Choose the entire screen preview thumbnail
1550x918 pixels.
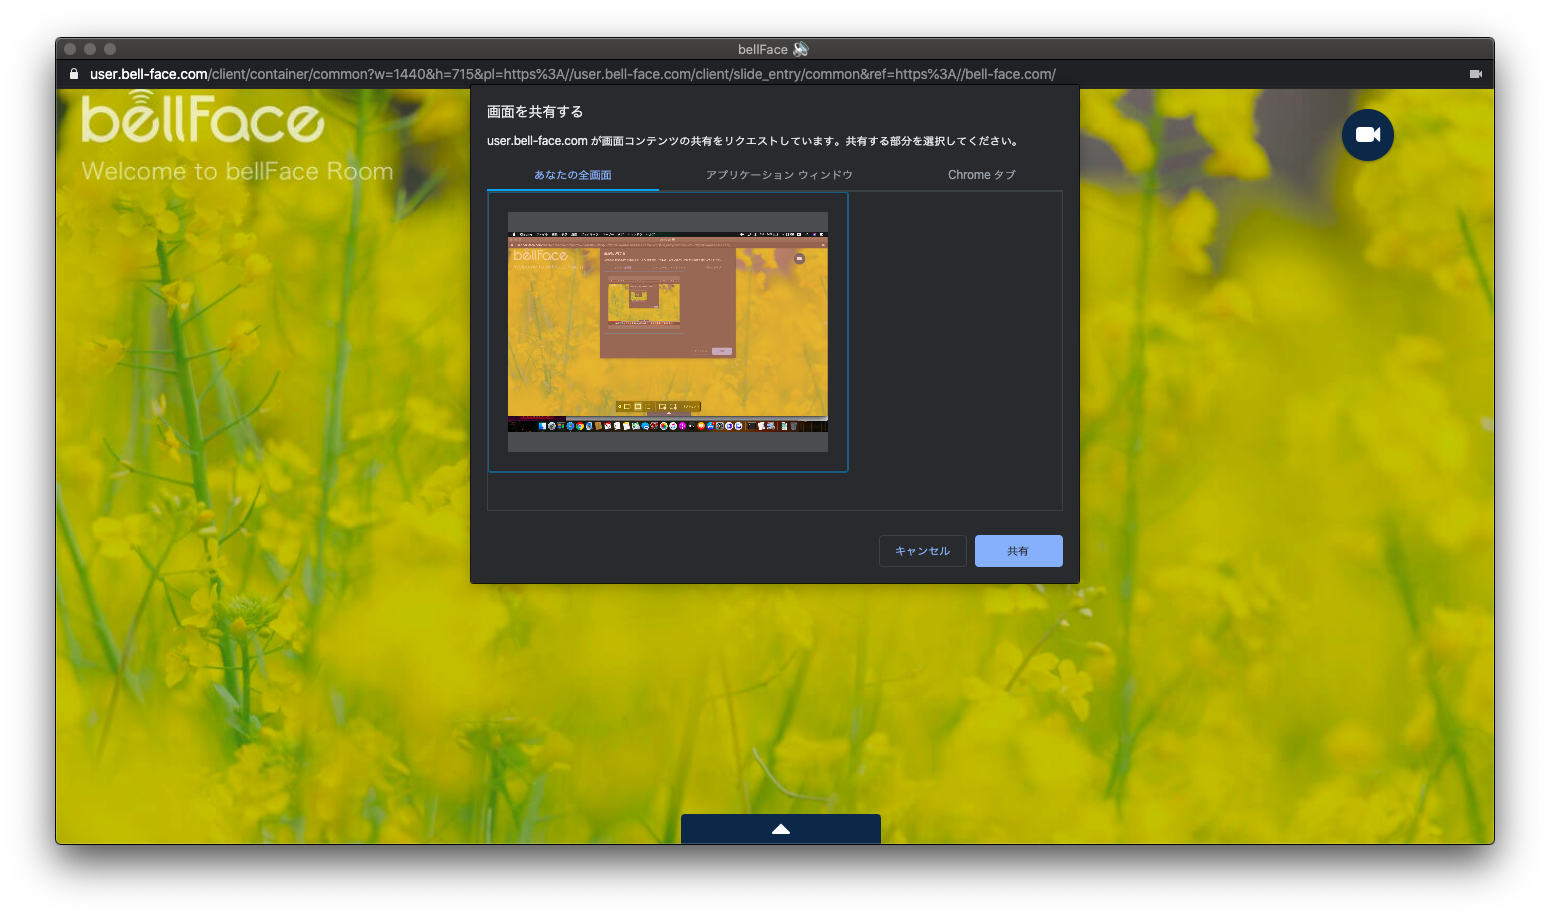(x=668, y=332)
